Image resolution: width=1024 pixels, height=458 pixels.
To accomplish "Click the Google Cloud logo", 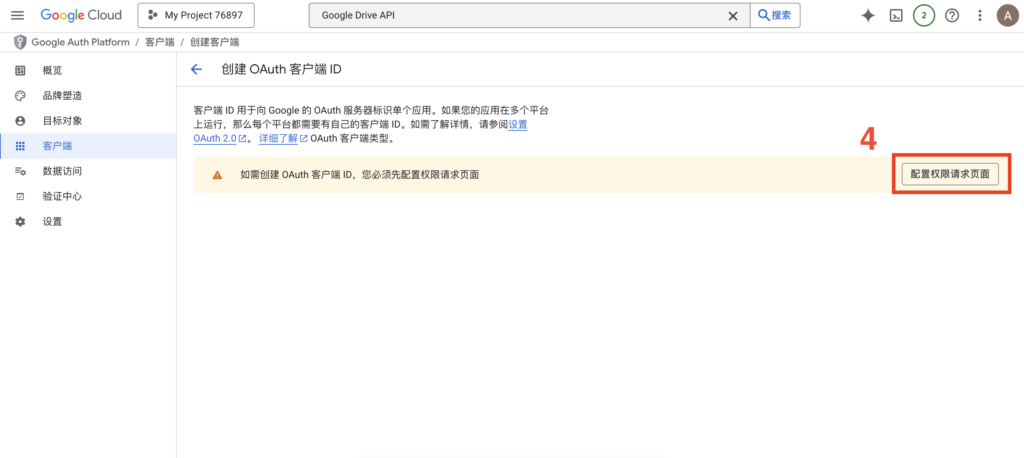I will (81, 15).
